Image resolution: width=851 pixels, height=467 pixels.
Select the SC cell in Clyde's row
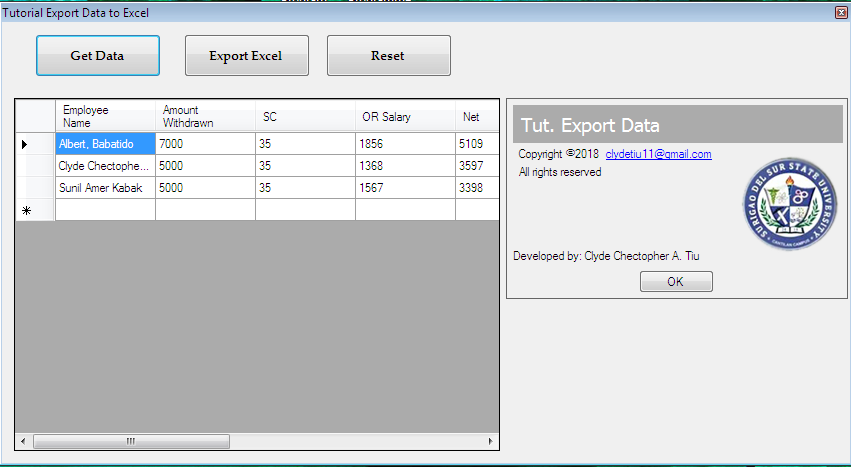click(305, 166)
